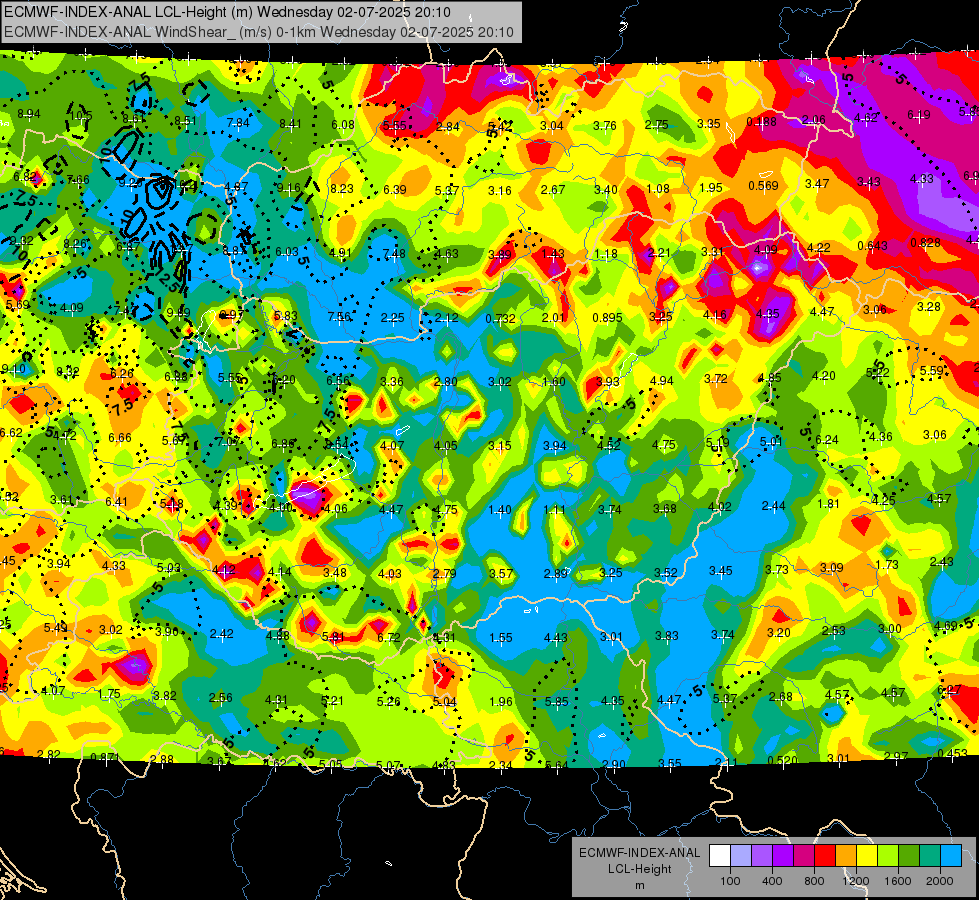Pick the orange legend swatch
Viewport: 979px width, 900px height.
pos(846,856)
